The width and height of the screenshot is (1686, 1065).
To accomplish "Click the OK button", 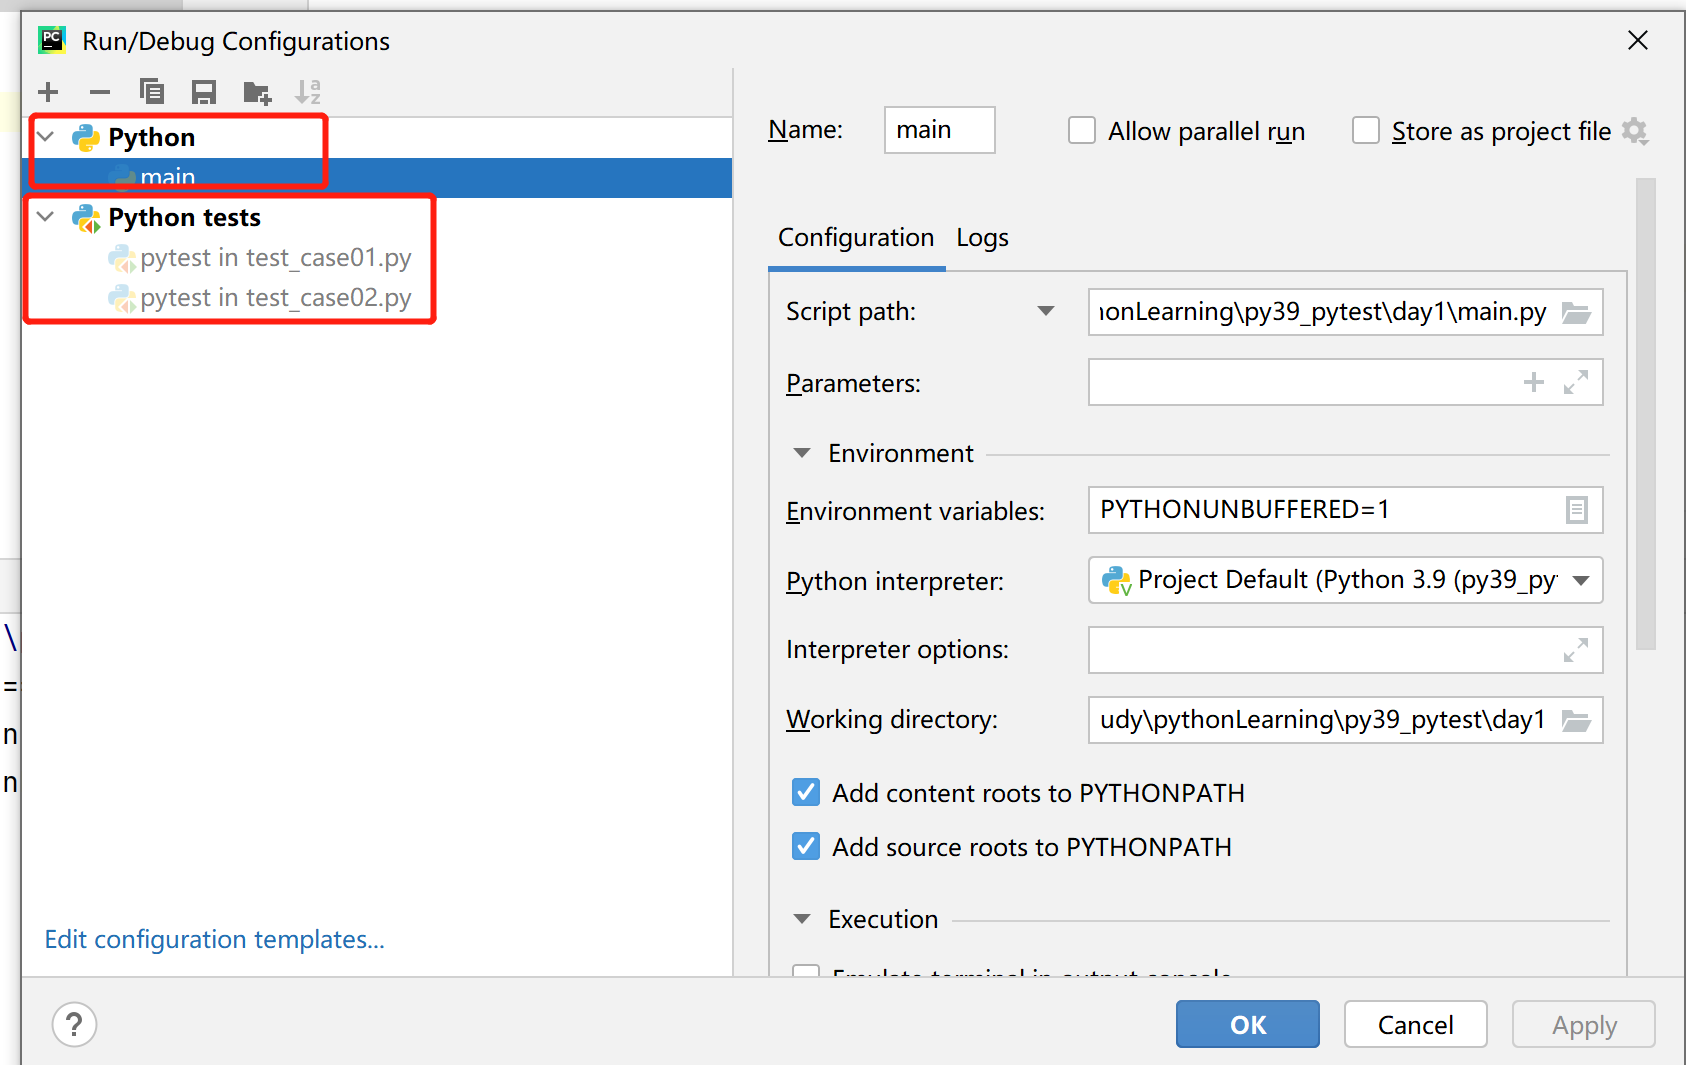I will point(1247,1025).
